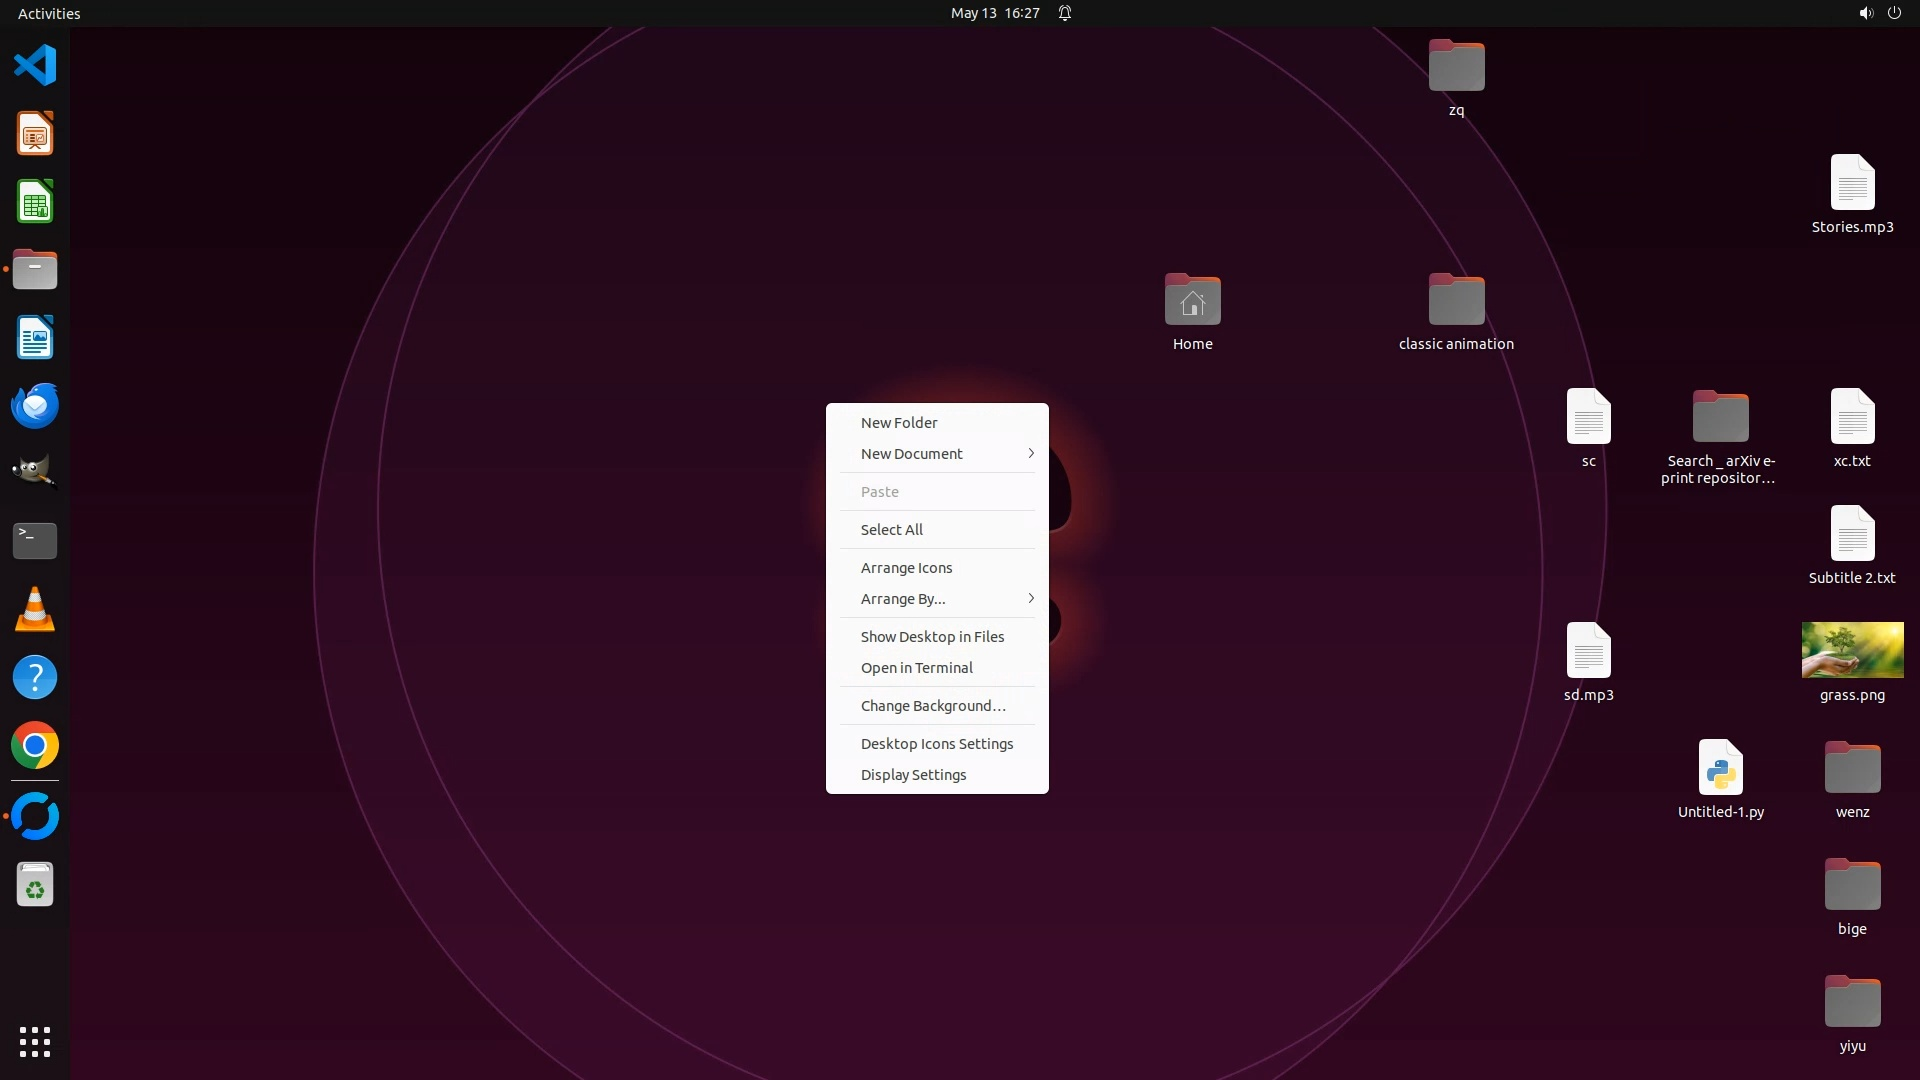Screen dimensions: 1920x1080
Task: Open the Trash icon in dock
Action: 35,885
